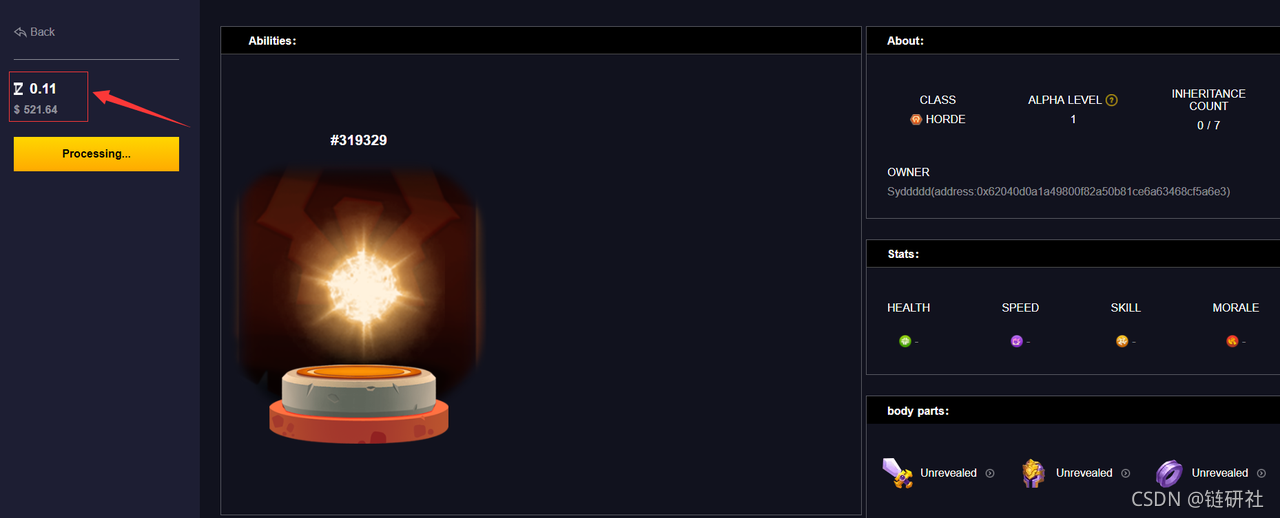Screen dimensions: 1280x518
Task: Click the yellow Processing button
Action: pyautogui.click(x=96, y=154)
